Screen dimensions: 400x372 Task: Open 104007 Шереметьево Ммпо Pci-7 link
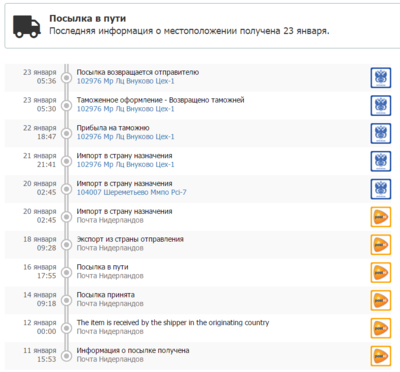point(132,192)
